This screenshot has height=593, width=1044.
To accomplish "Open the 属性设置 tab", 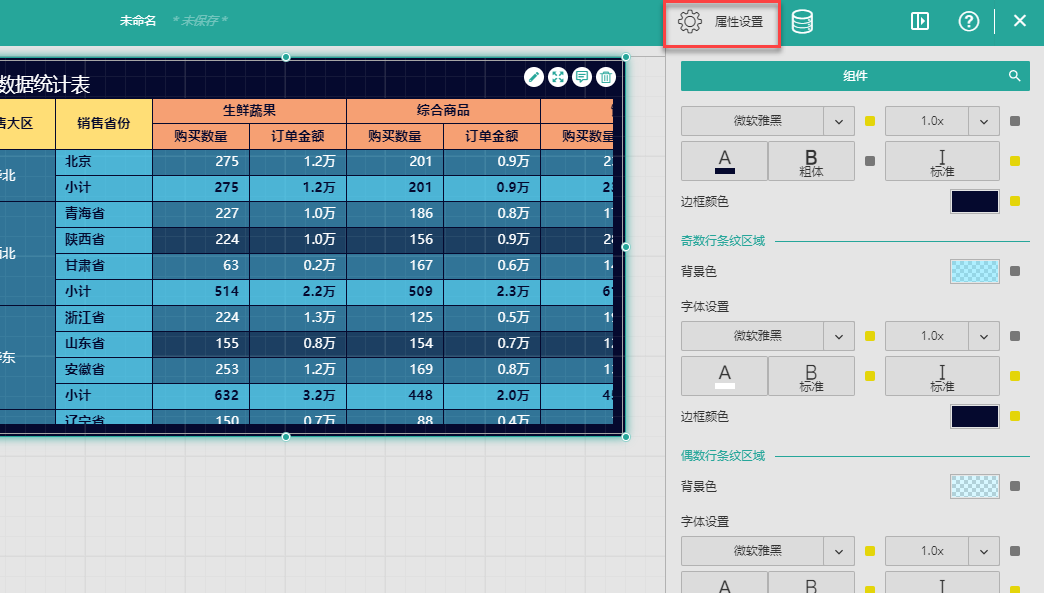I will point(724,22).
